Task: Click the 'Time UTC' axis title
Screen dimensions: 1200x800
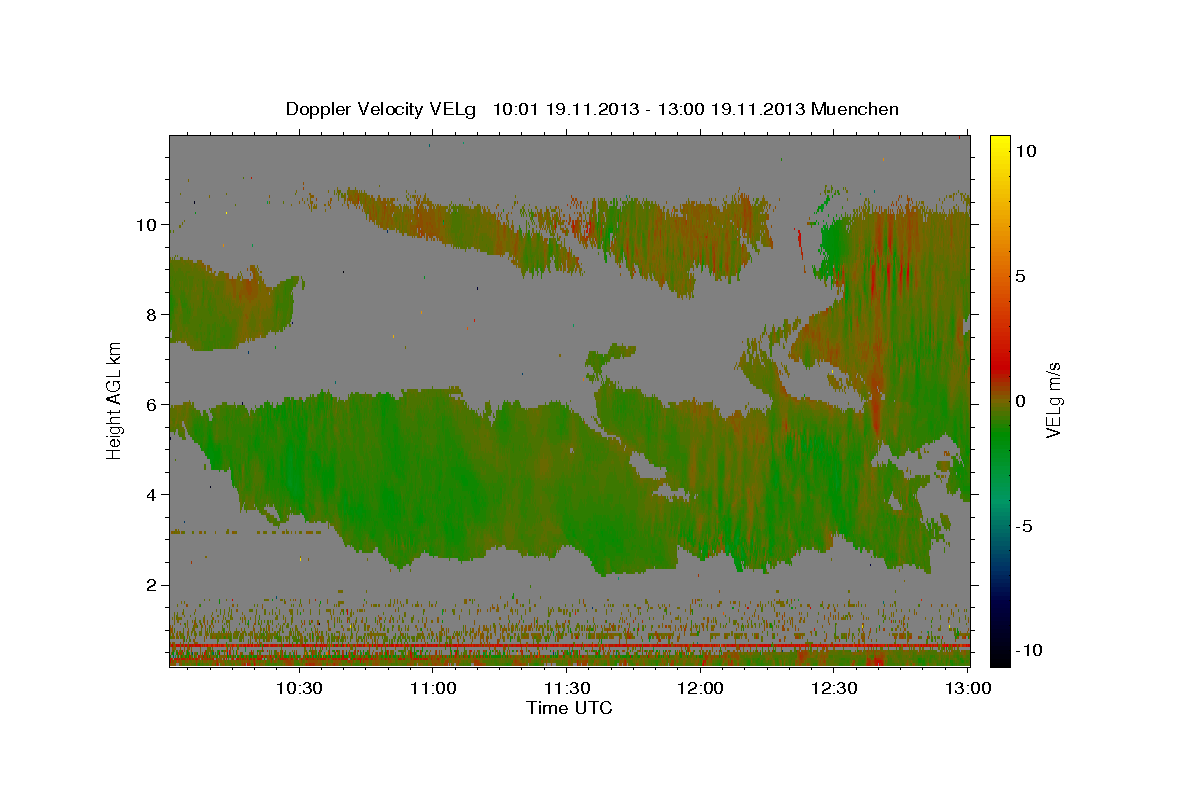Action: pyautogui.click(x=569, y=708)
